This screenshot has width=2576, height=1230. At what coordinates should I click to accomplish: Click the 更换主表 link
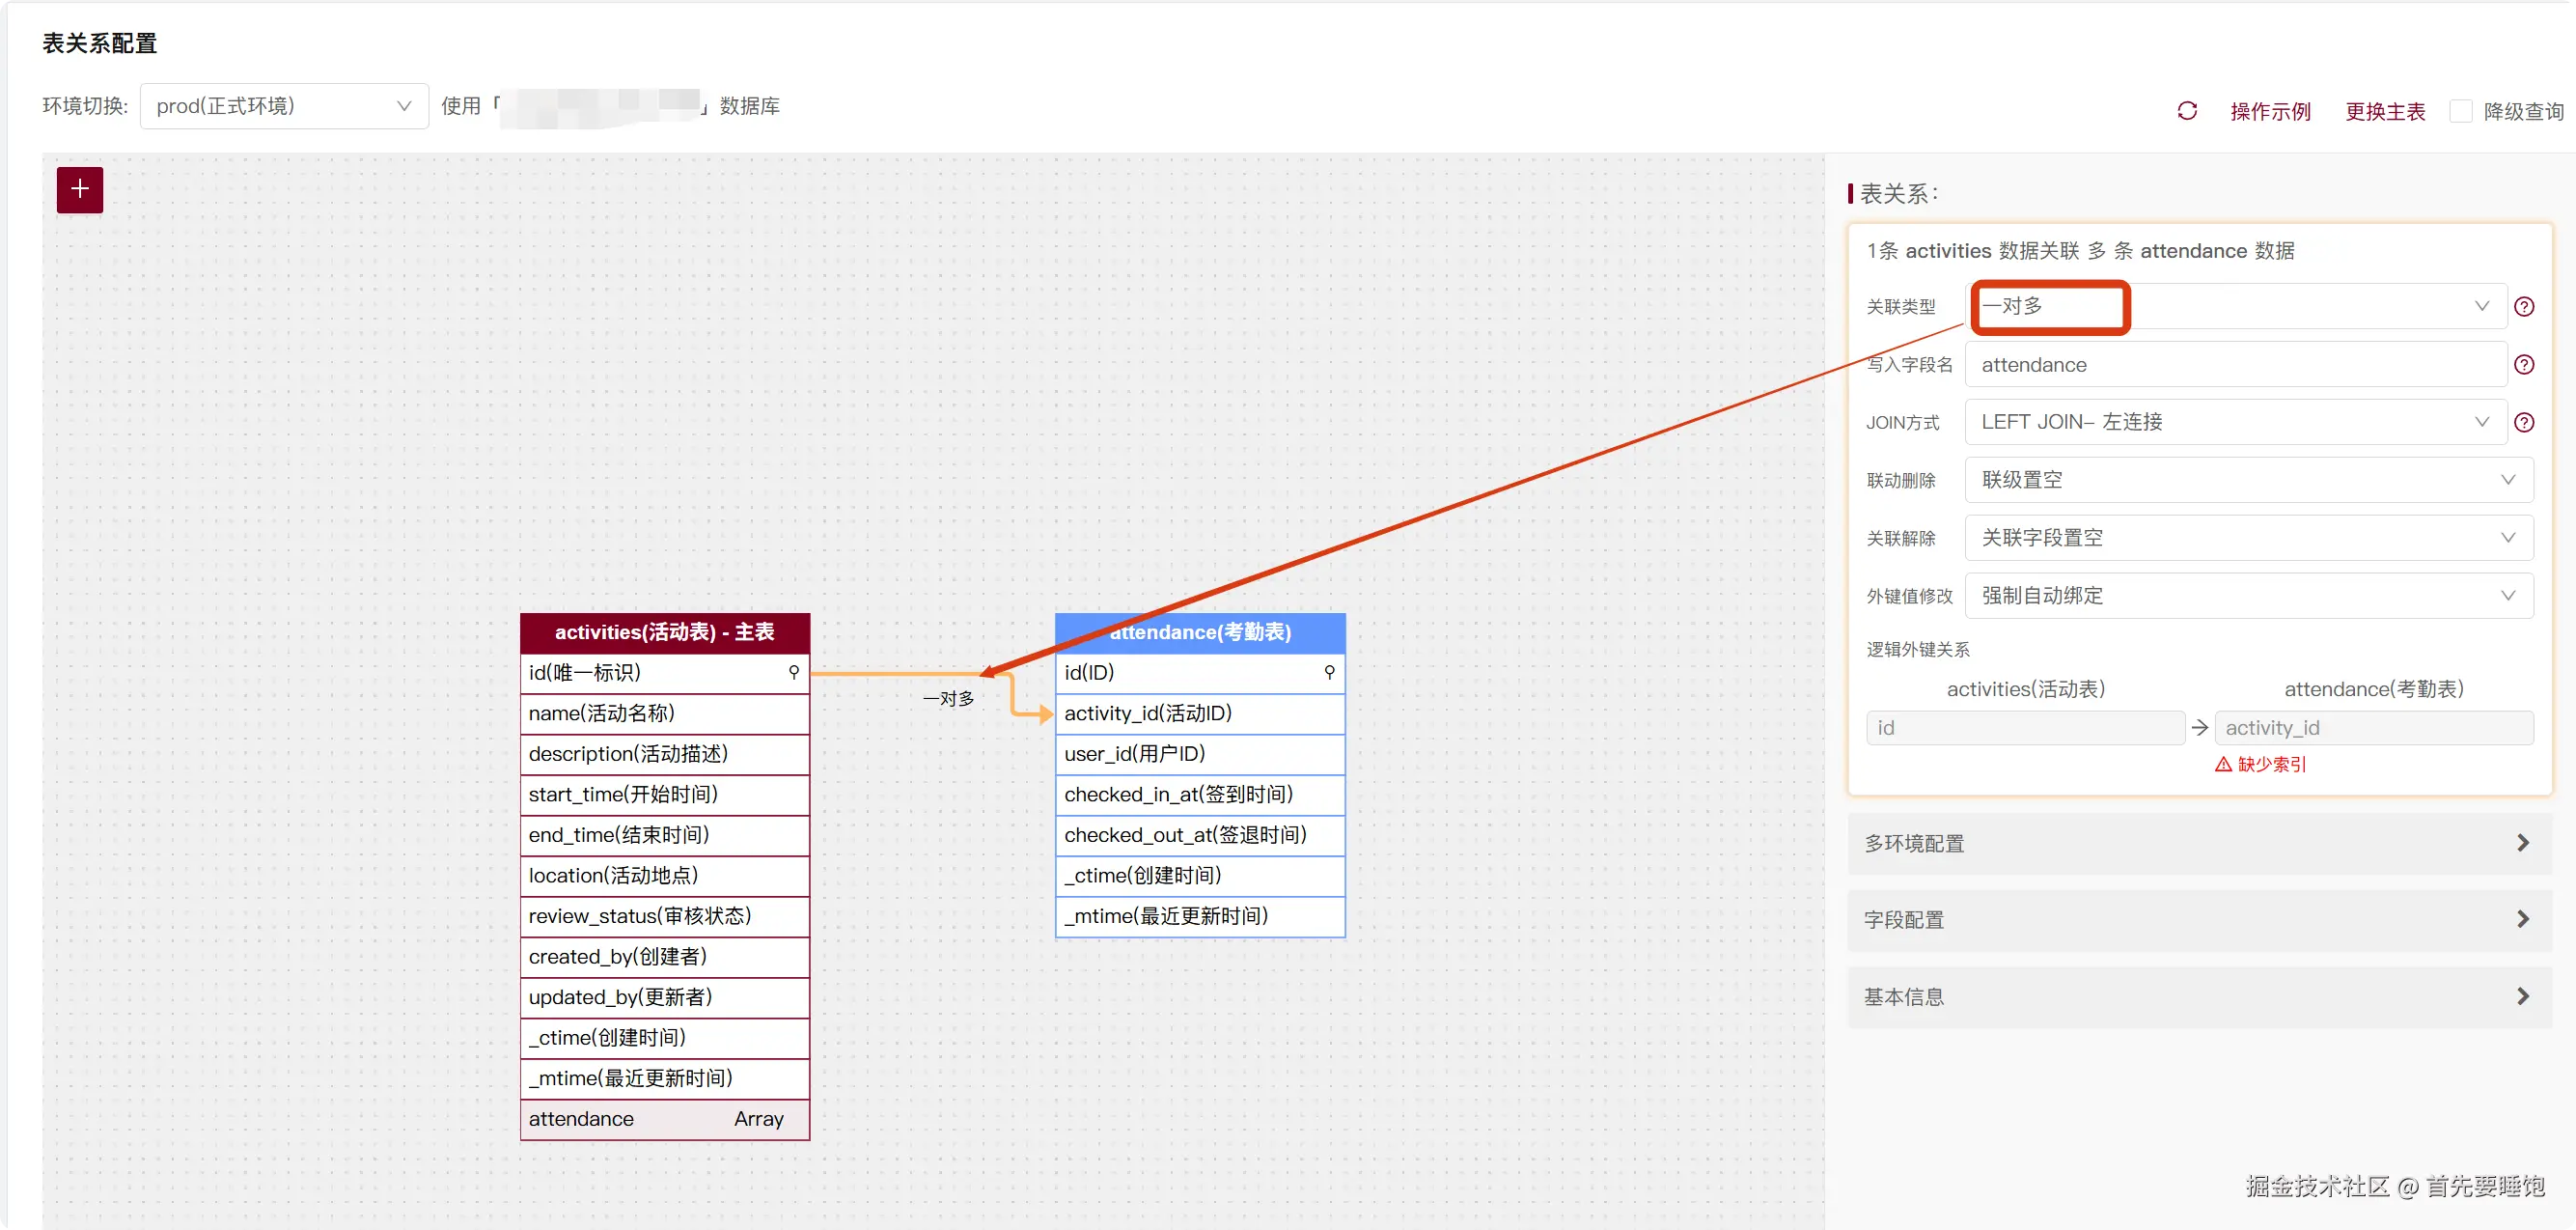(x=2385, y=111)
